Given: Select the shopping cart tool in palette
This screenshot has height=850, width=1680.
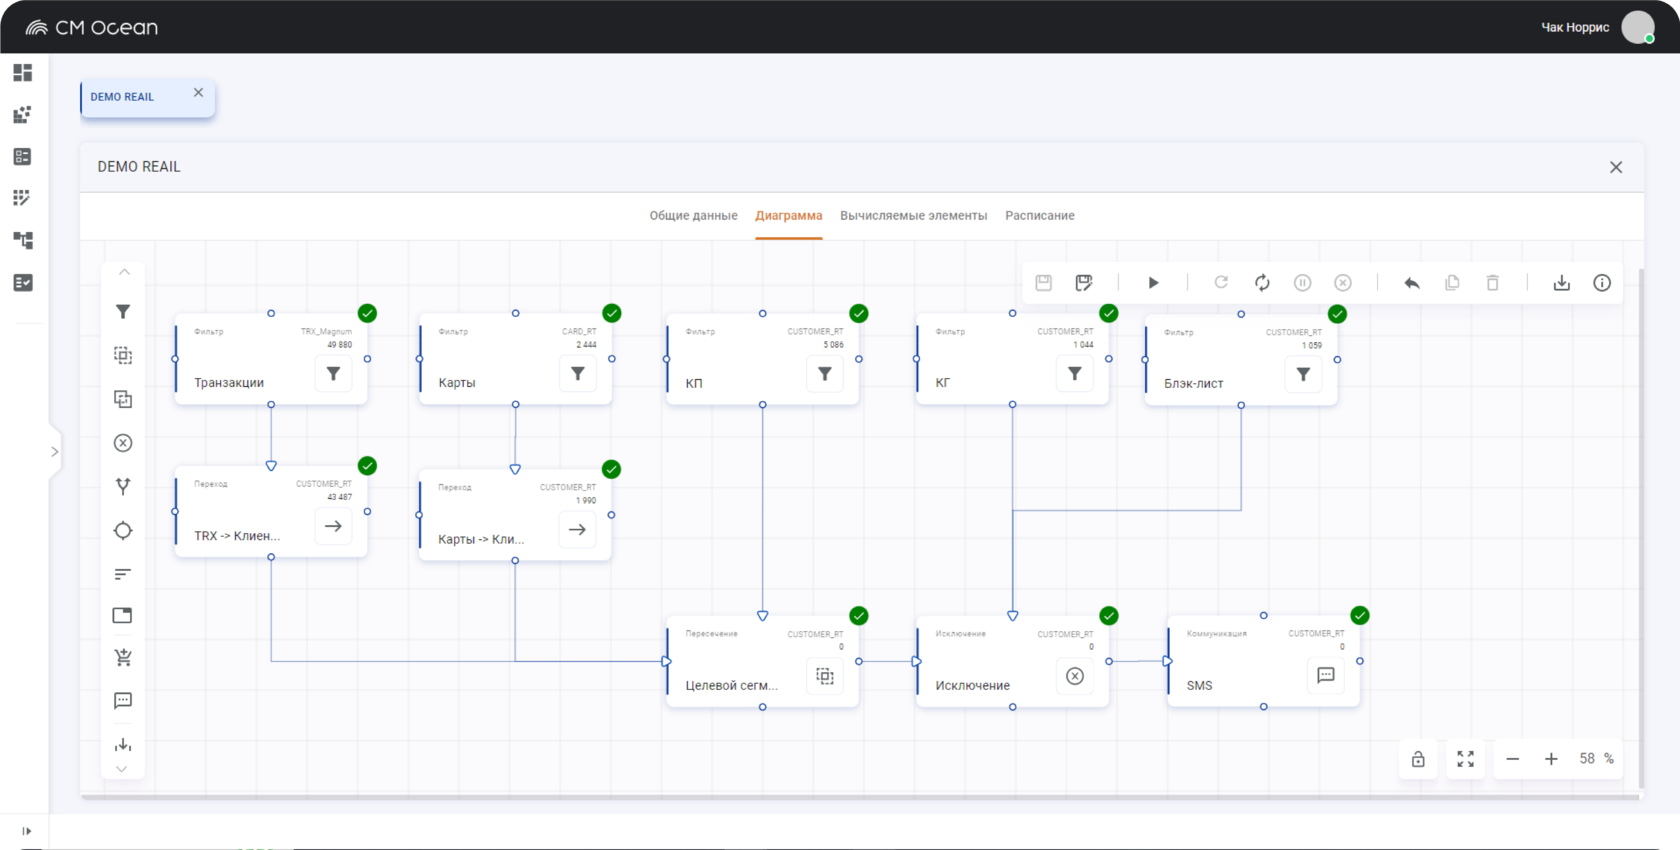Looking at the screenshot, I should click(123, 658).
